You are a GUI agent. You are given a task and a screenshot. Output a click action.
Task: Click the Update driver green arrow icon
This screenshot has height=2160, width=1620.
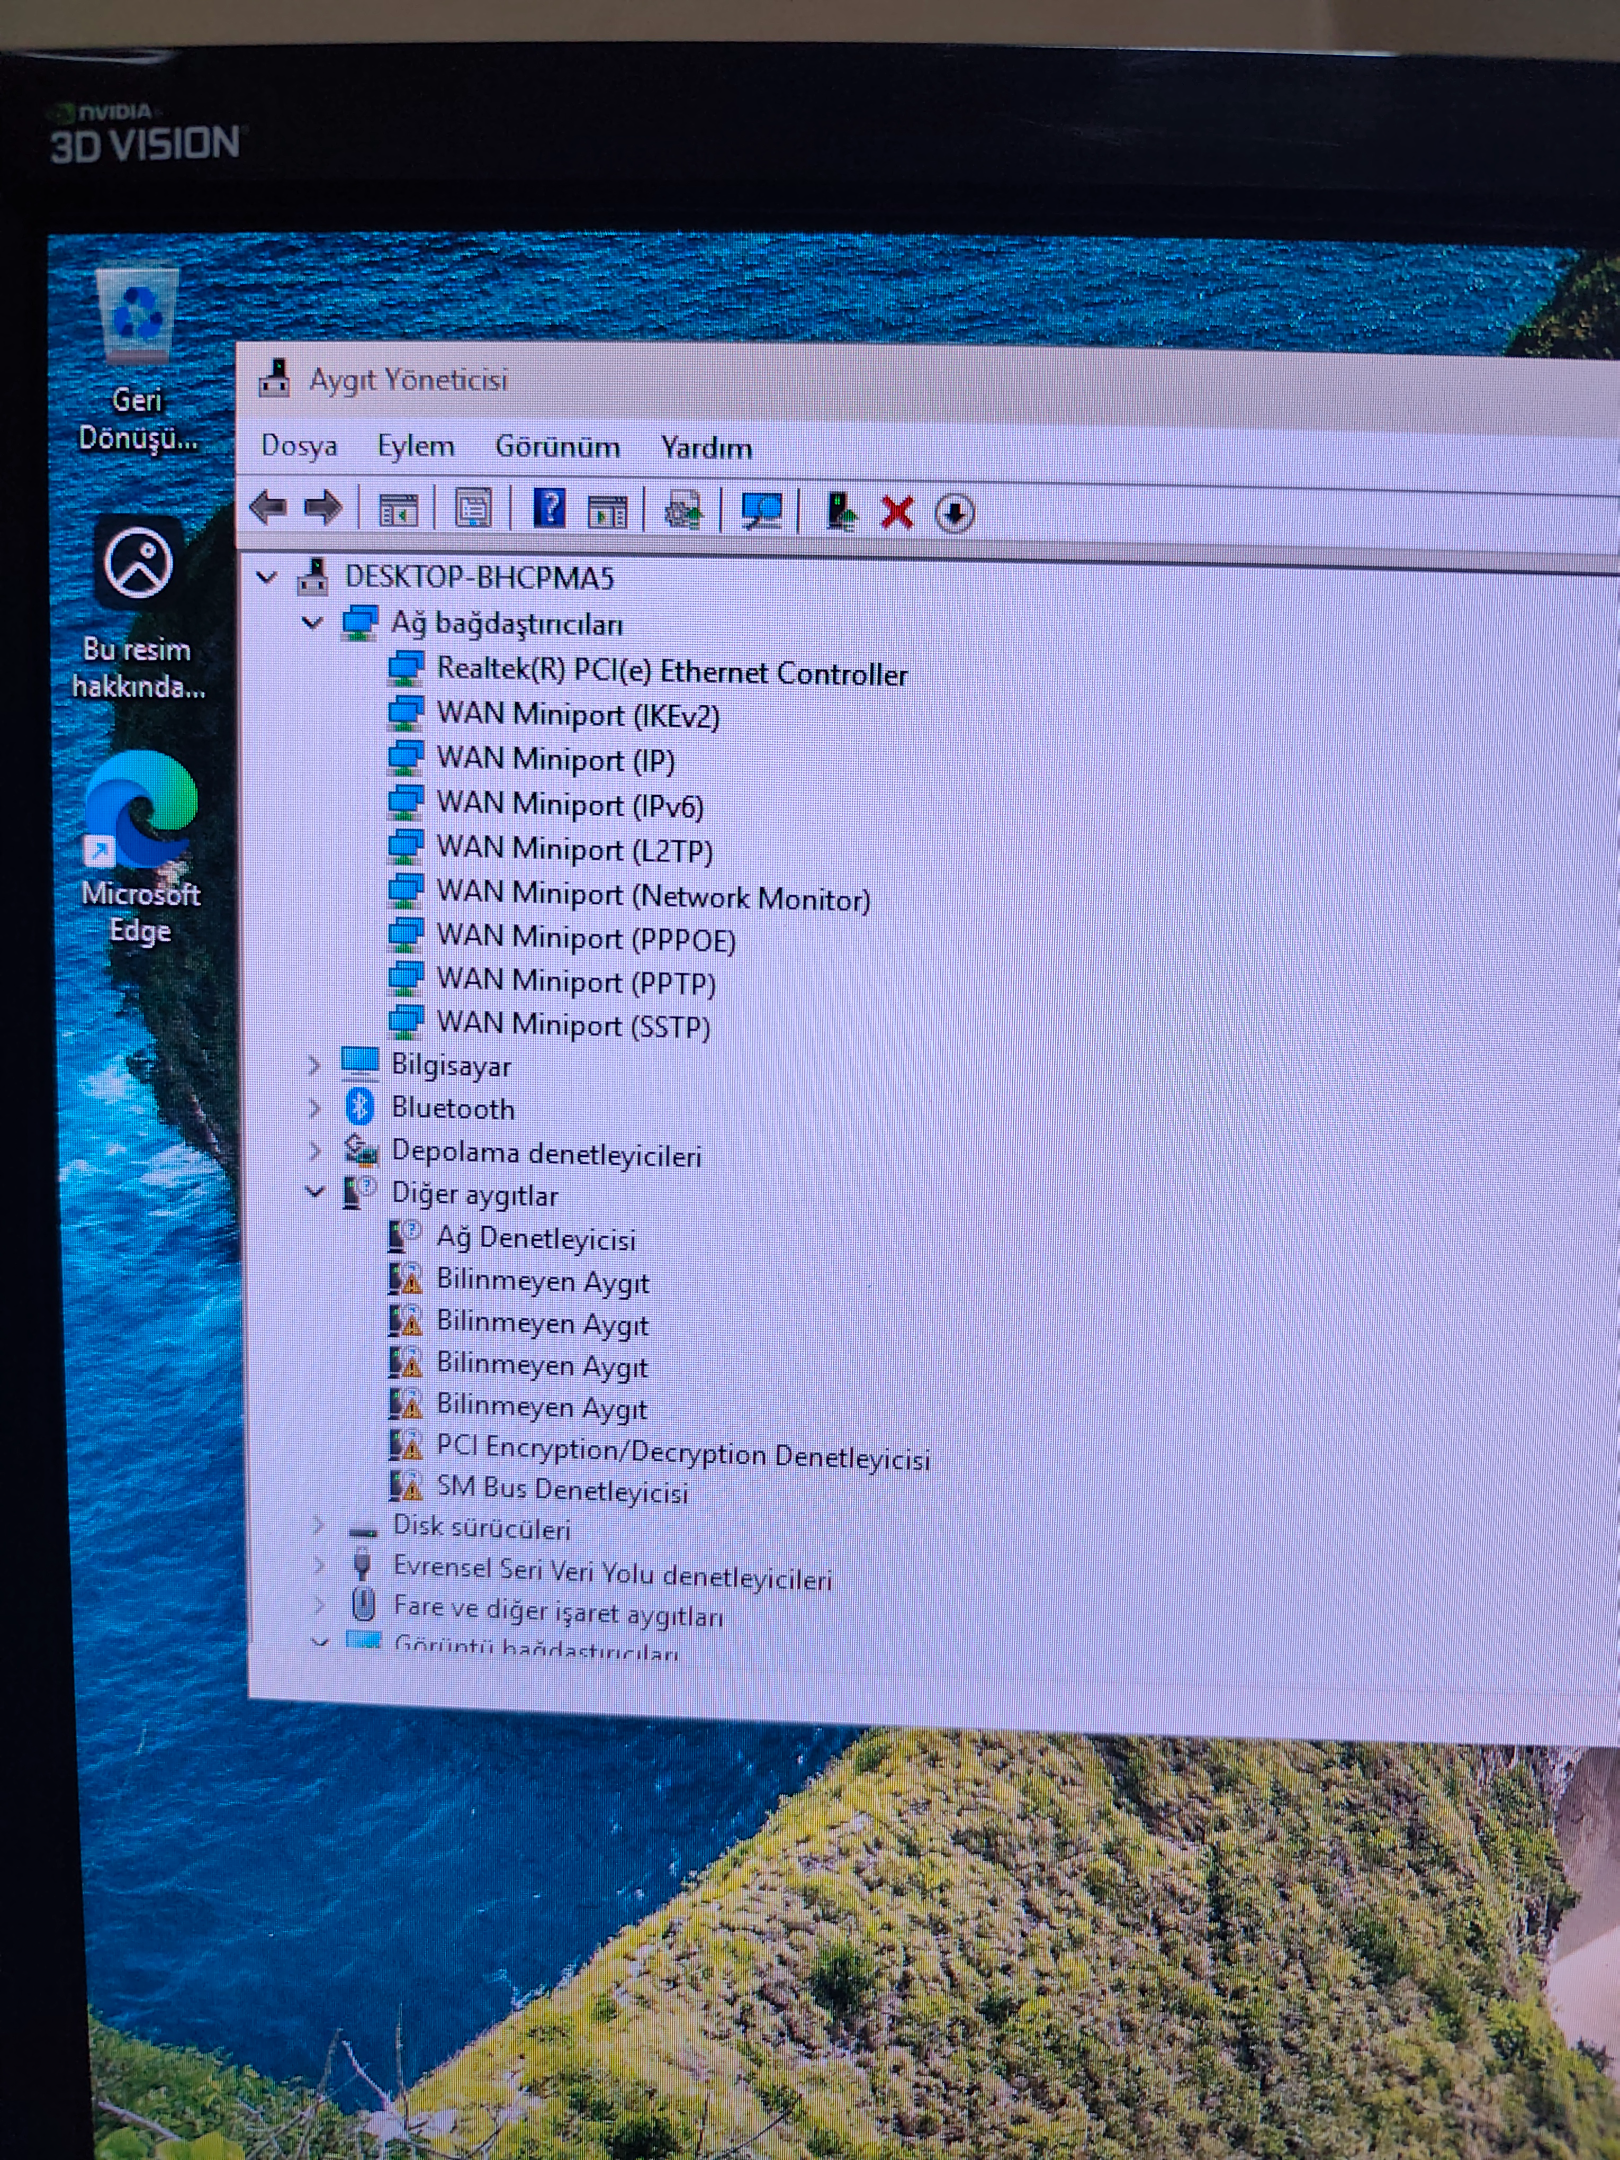pos(841,512)
